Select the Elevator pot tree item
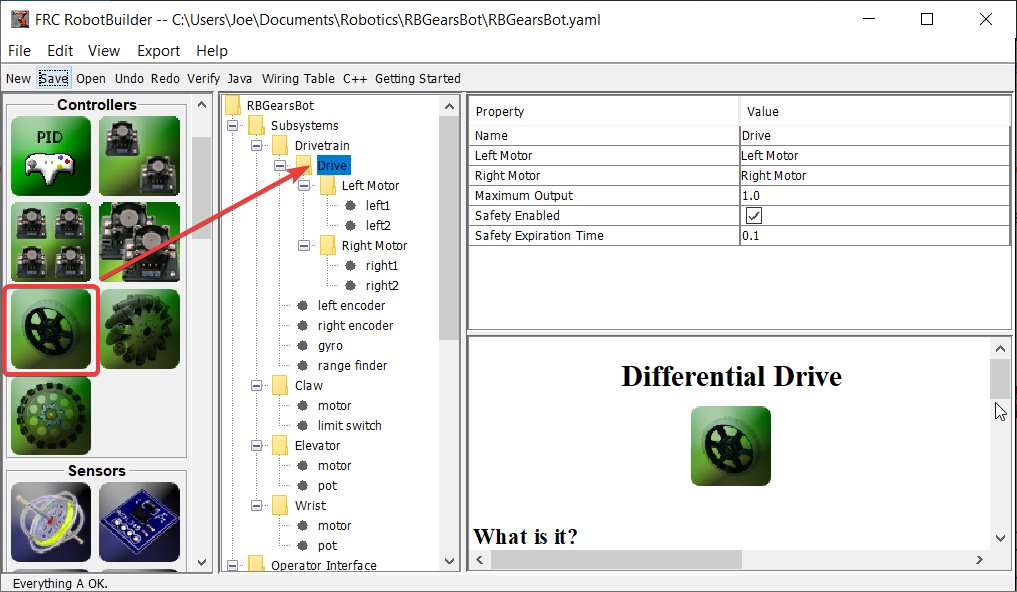 click(327, 486)
